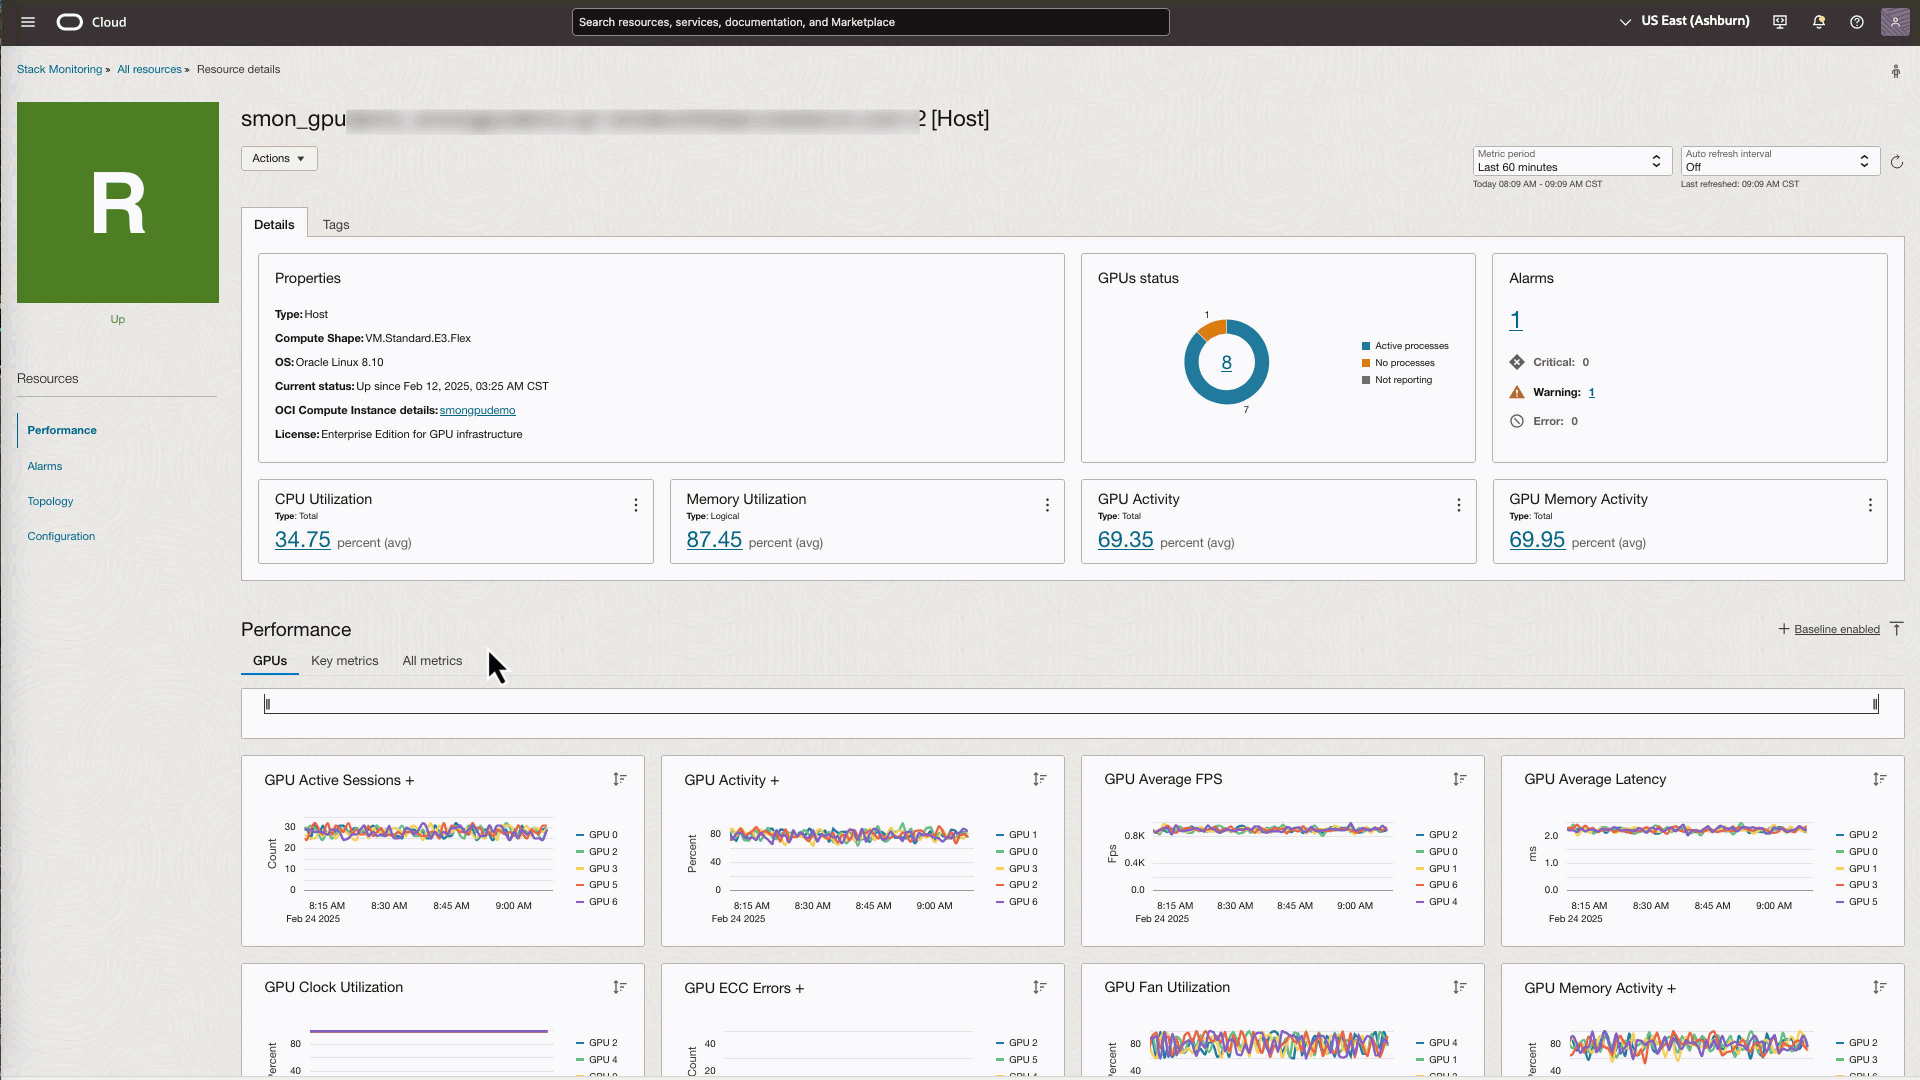Open the smongpudemo compute instance link
The width and height of the screenshot is (1920, 1080).
click(x=477, y=410)
